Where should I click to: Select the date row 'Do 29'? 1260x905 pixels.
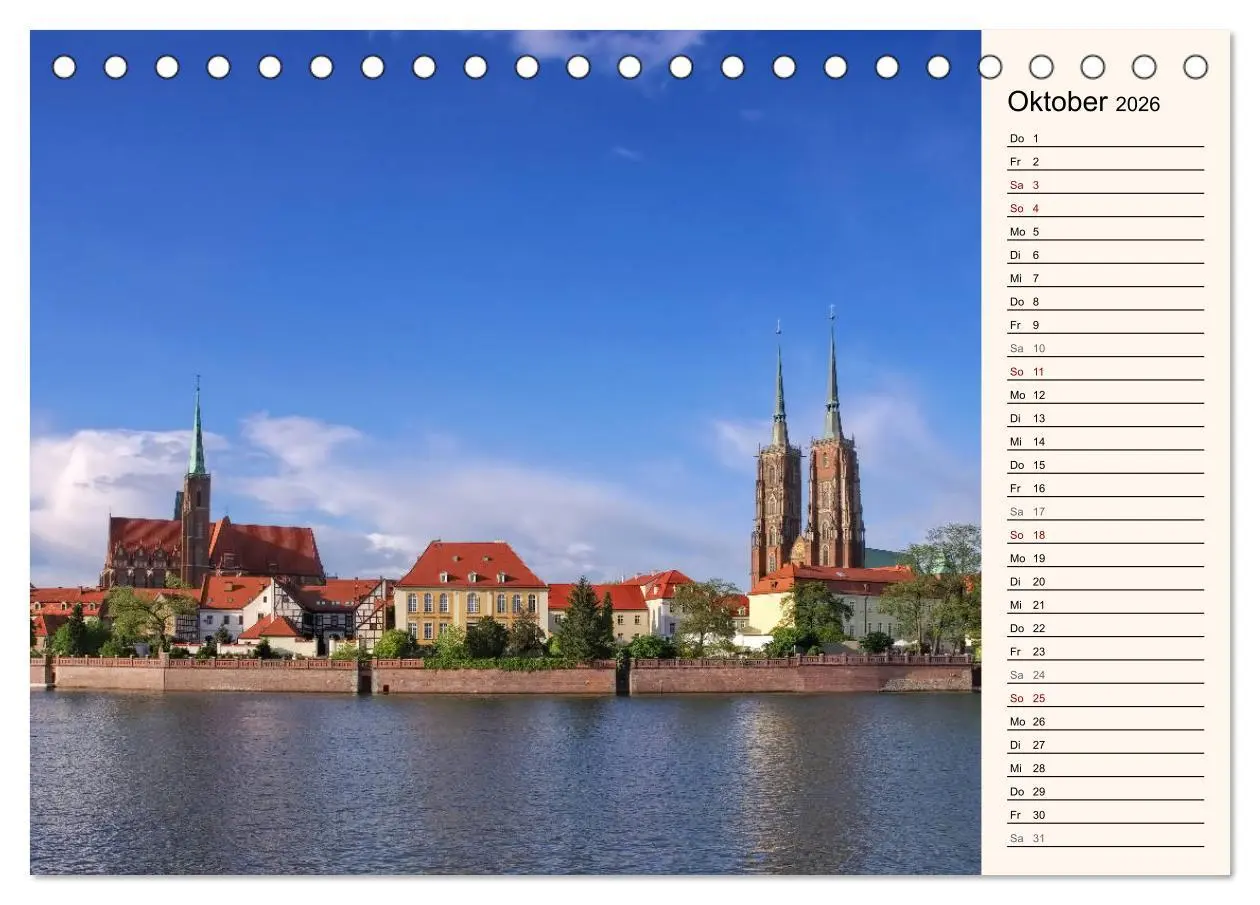click(1105, 791)
